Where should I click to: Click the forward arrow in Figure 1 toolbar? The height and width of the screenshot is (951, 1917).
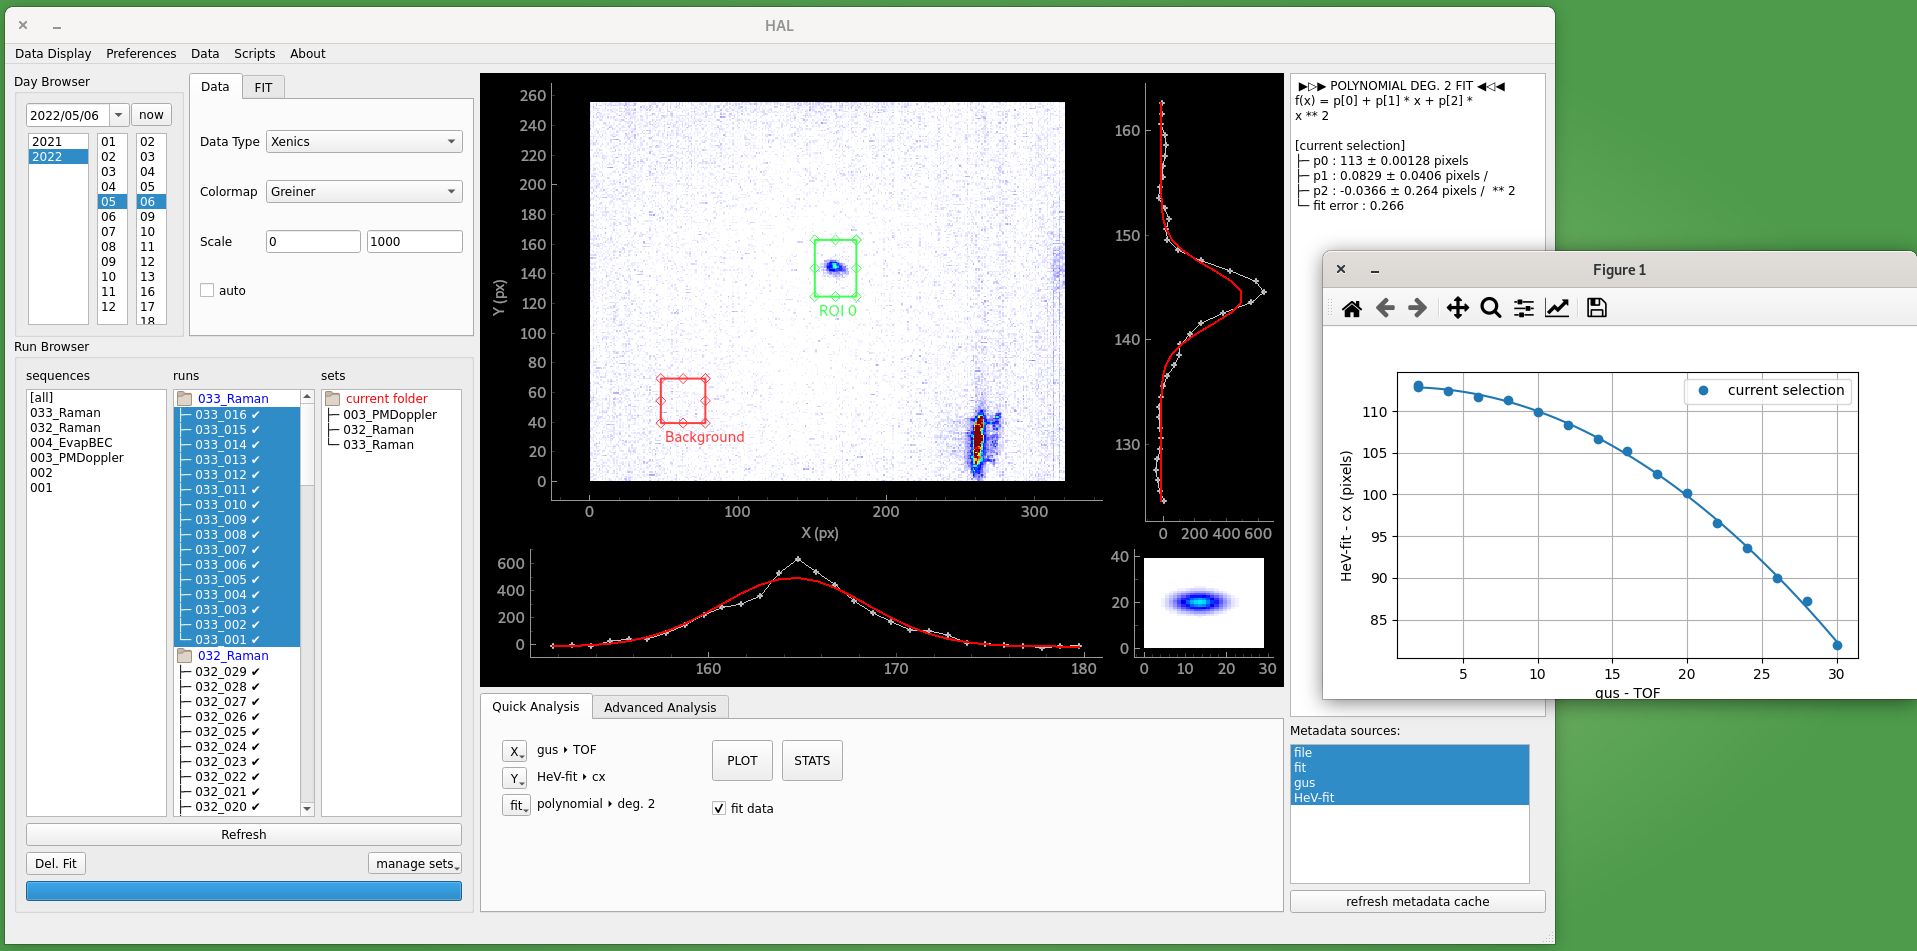pos(1417,308)
